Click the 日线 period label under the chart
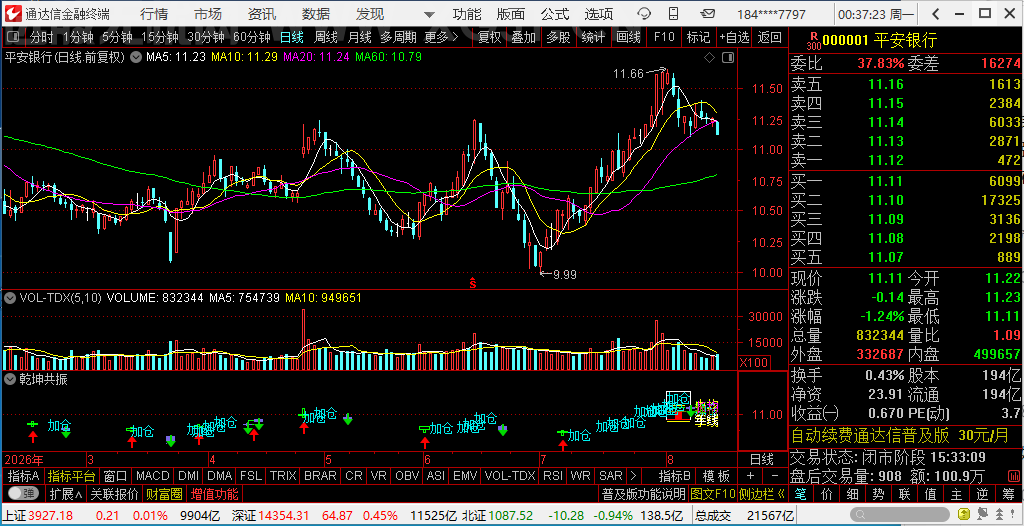The width and height of the screenshot is (1024, 526). point(761,459)
